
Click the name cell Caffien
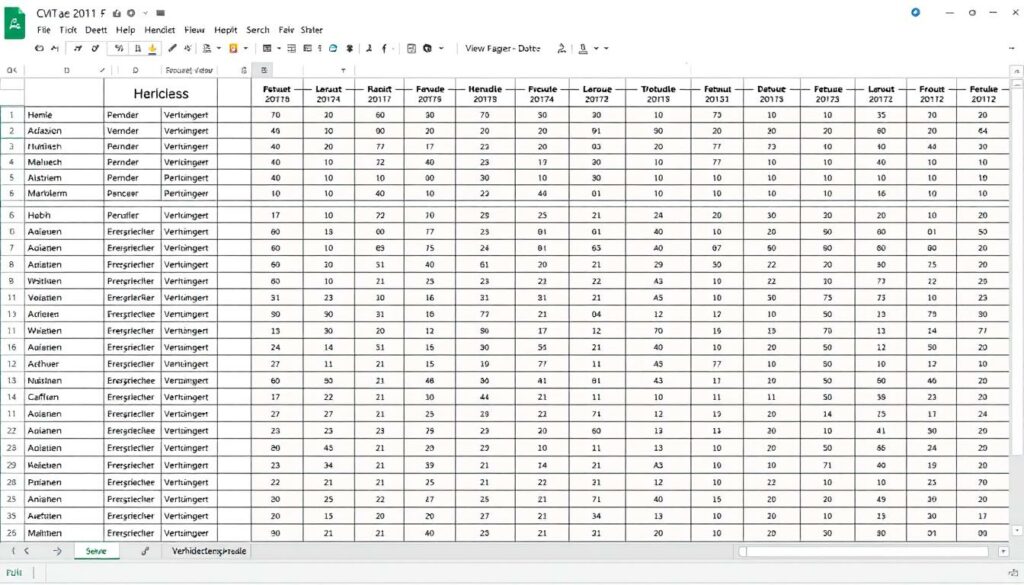click(x=64, y=397)
